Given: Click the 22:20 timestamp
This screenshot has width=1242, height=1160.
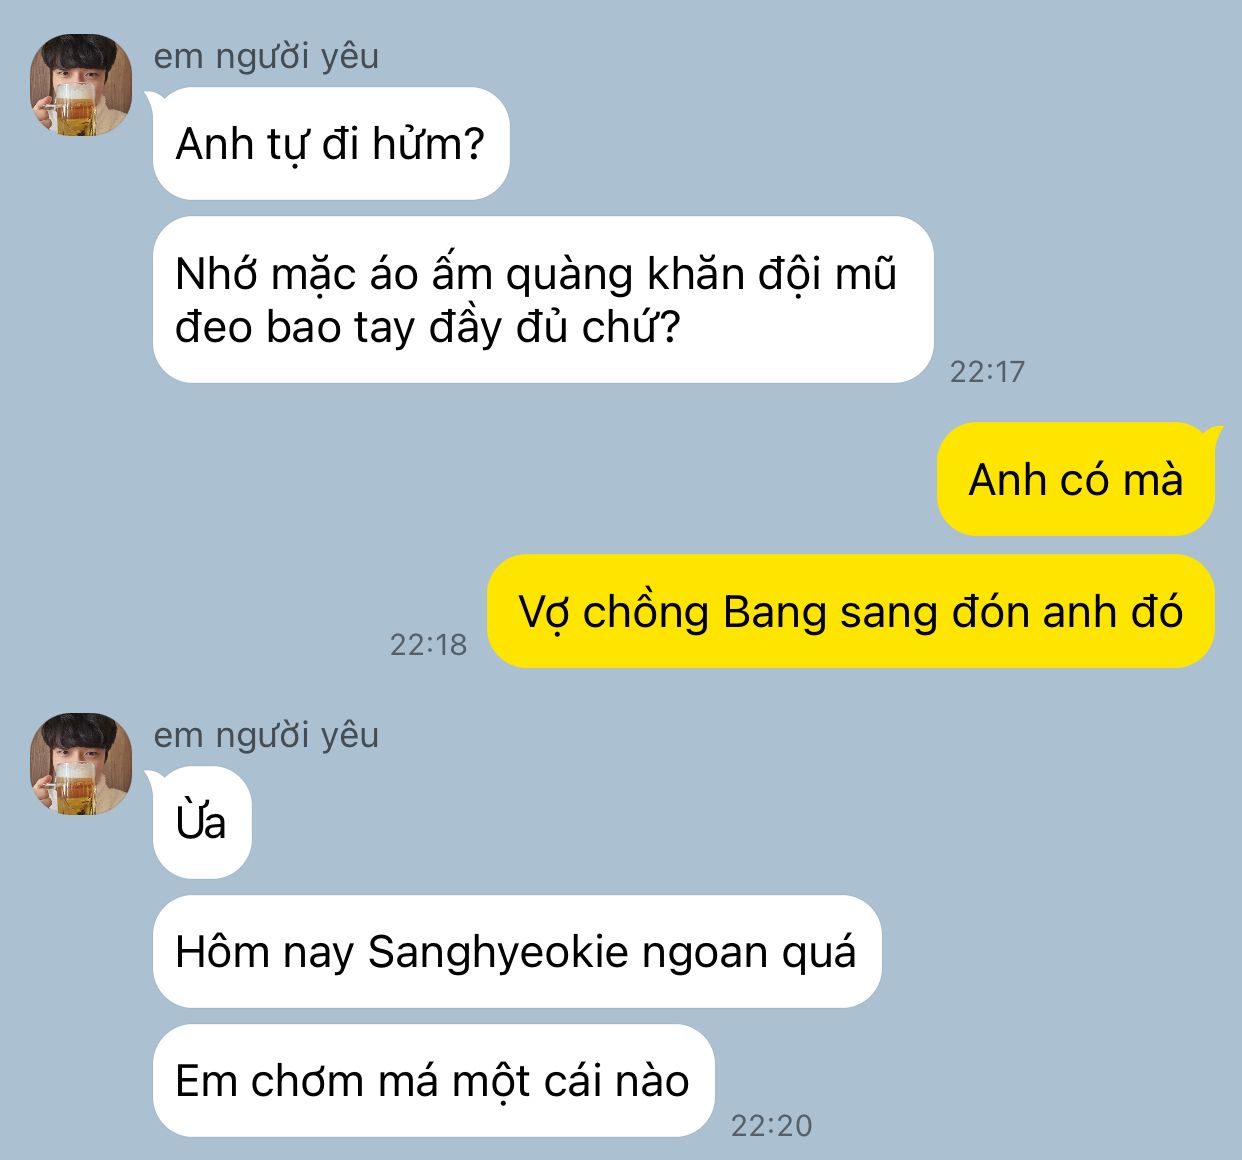Looking at the screenshot, I should pos(771,1126).
